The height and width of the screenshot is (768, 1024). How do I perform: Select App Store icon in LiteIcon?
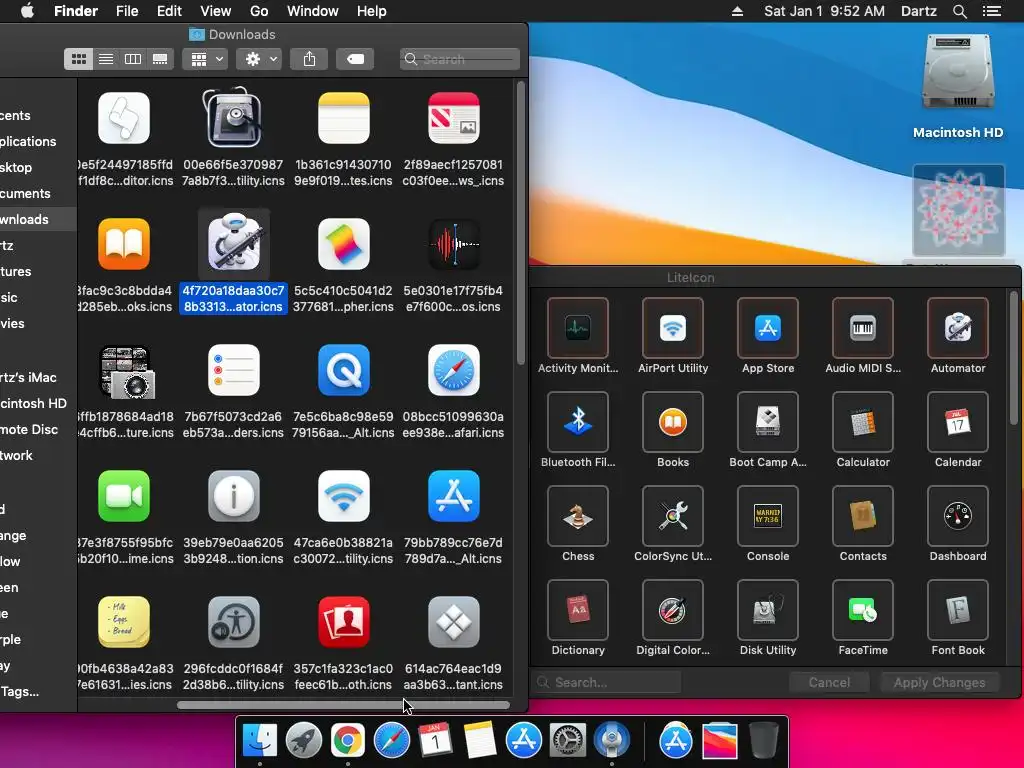(x=768, y=328)
